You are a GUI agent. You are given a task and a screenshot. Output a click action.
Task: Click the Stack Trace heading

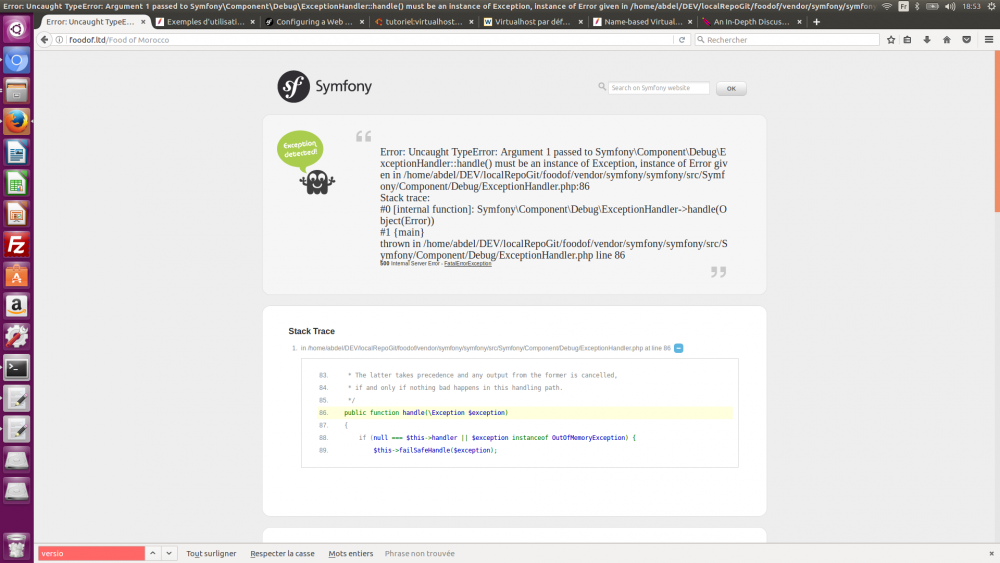(311, 331)
